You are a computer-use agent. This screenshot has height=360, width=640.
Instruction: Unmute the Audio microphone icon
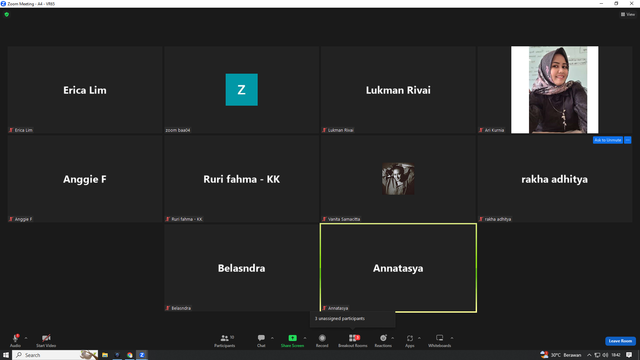coord(16,338)
